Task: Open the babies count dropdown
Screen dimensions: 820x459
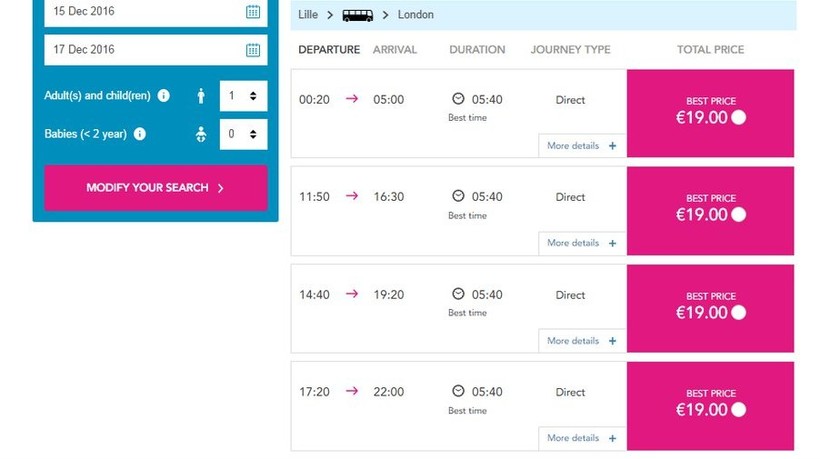Action: pyautogui.click(x=243, y=134)
